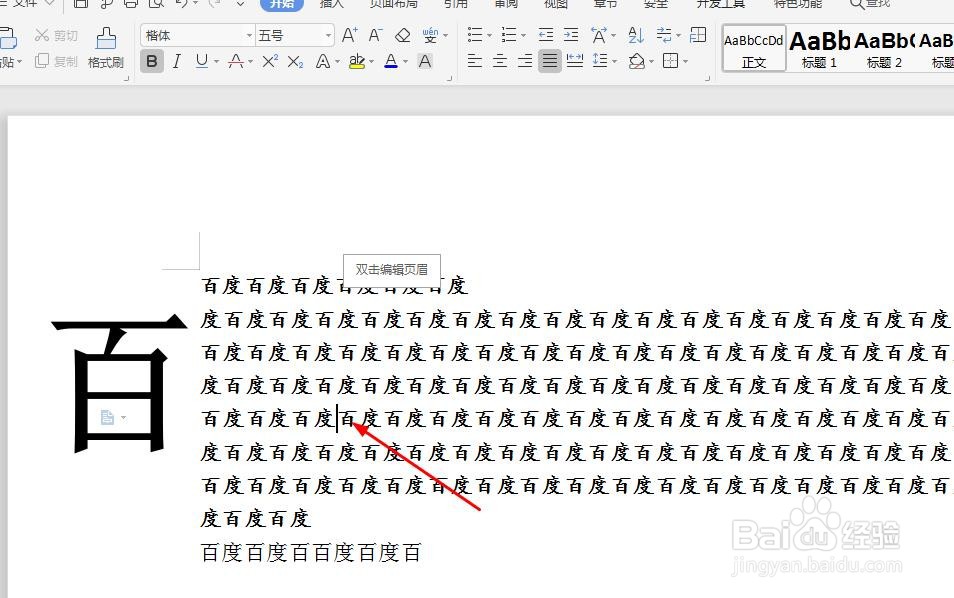The height and width of the screenshot is (598, 954).
Task: Apply the 标题 1 heading style
Action: click(819, 49)
